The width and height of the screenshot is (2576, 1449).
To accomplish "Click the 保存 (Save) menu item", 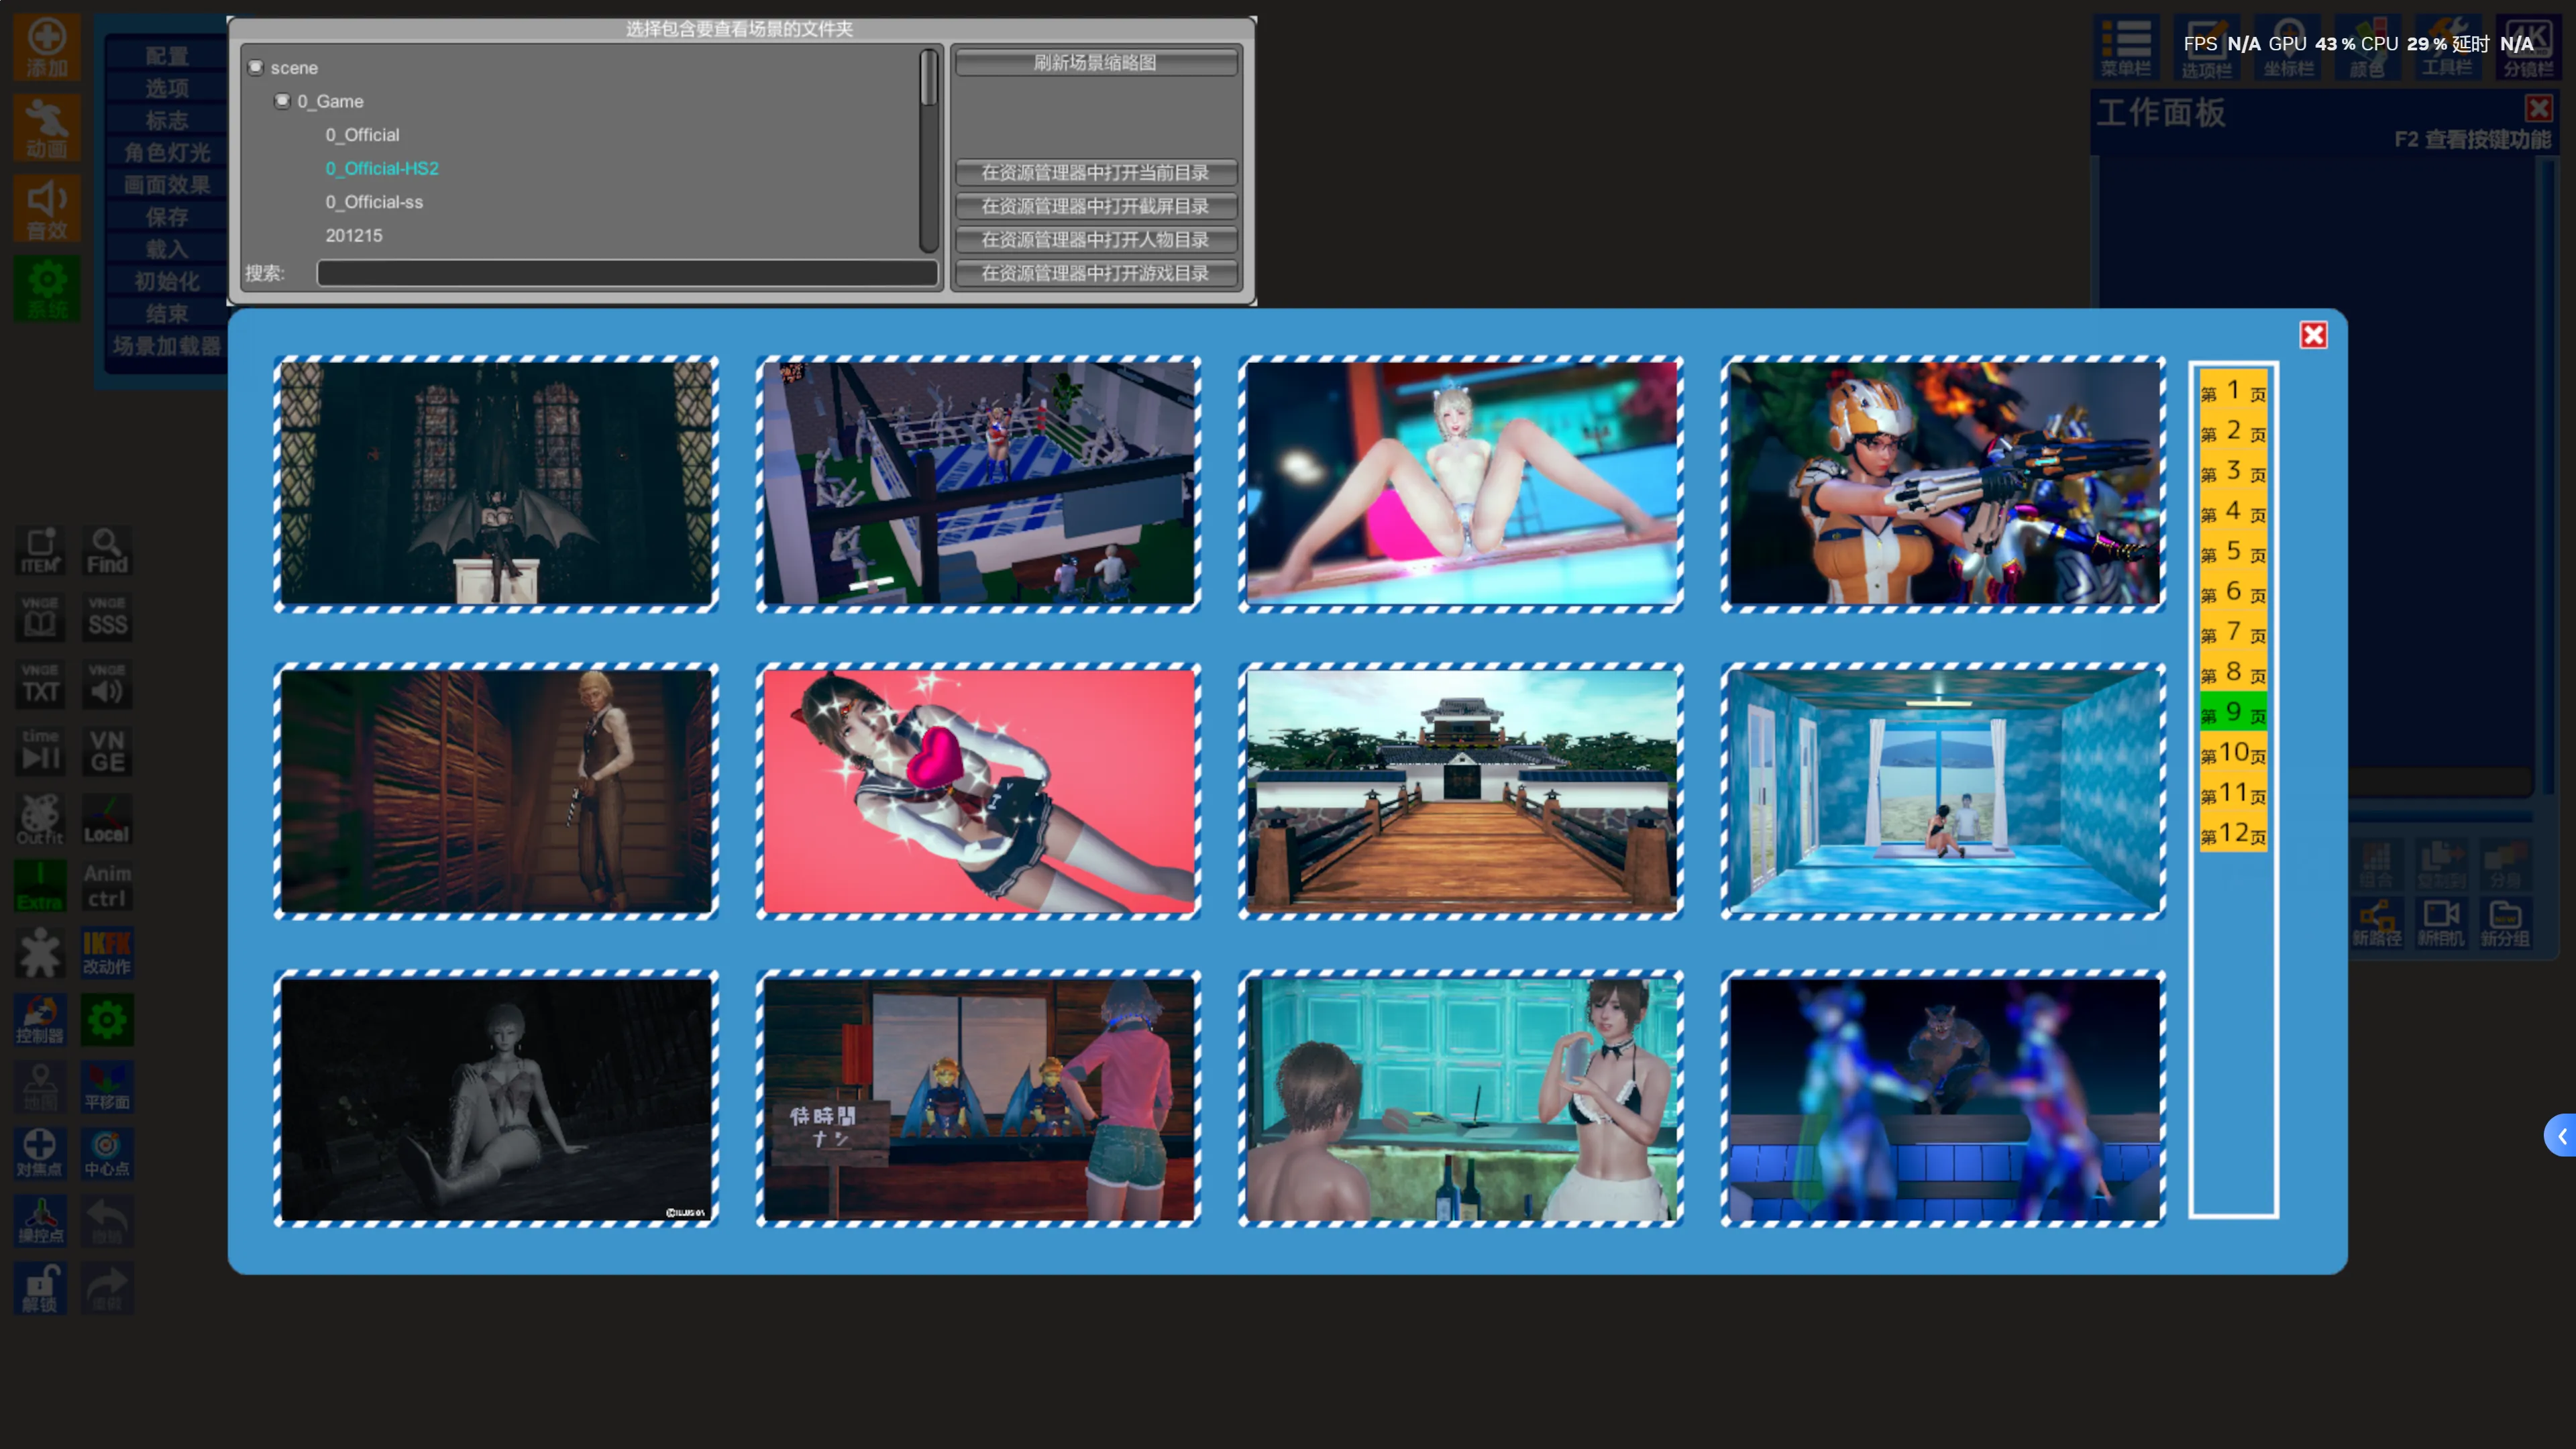I will pos(166,217).
